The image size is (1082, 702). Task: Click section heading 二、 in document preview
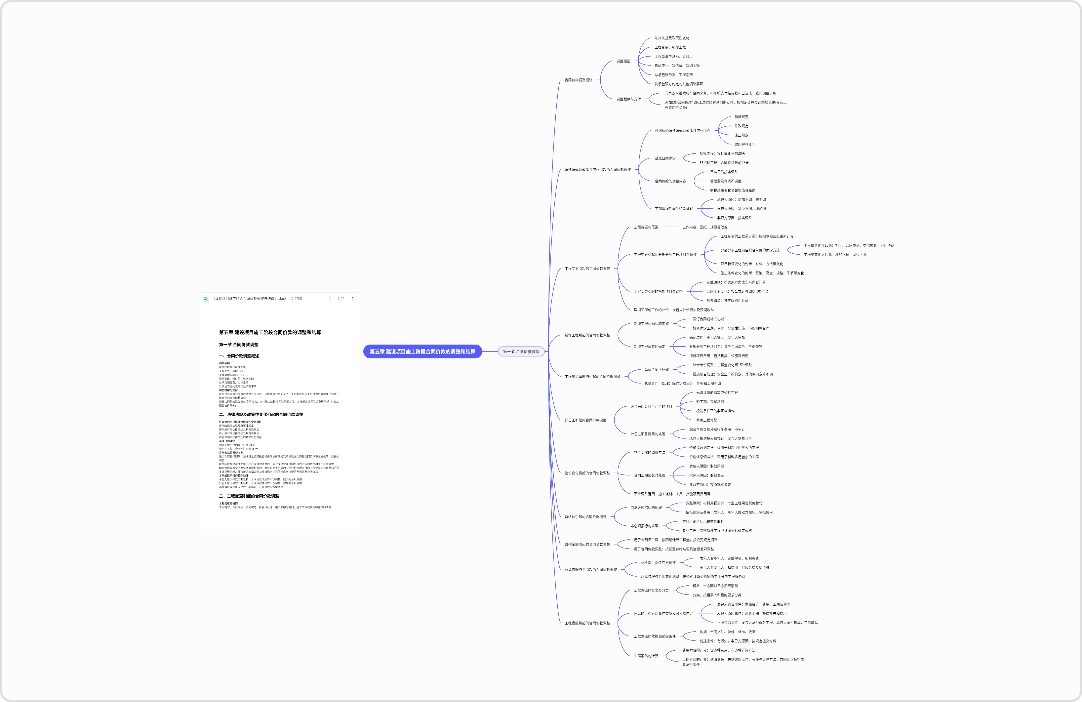coord(260,414)
